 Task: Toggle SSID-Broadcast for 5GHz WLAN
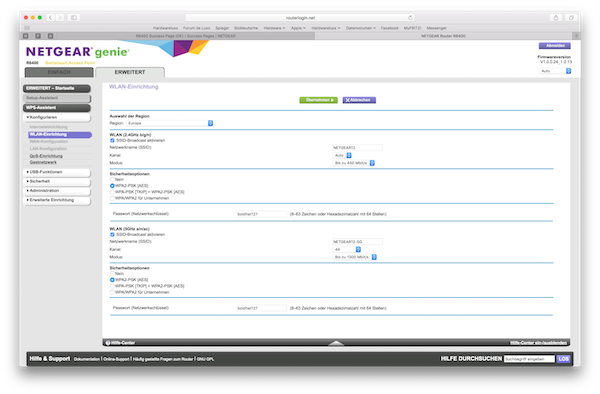tap(112, 234)
